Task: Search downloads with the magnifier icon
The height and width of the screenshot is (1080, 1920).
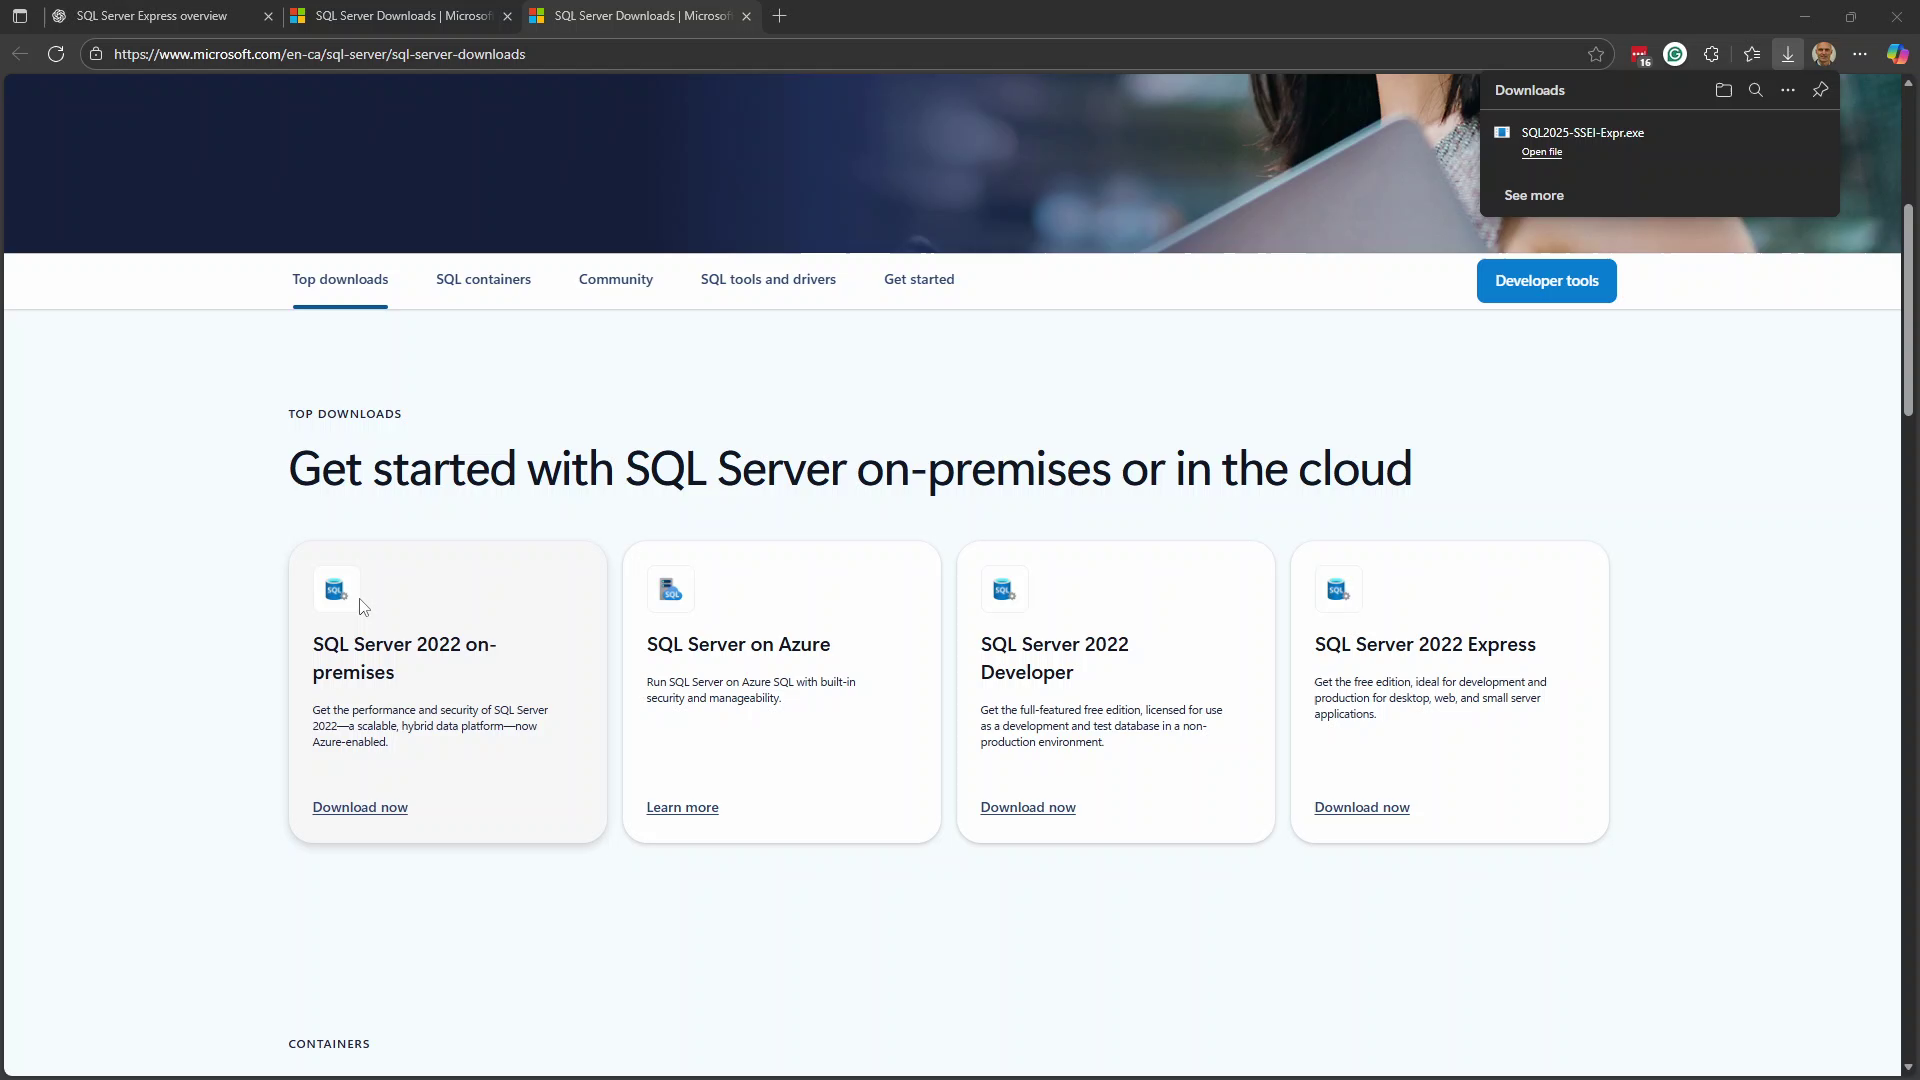Action: click(1755, 90)
